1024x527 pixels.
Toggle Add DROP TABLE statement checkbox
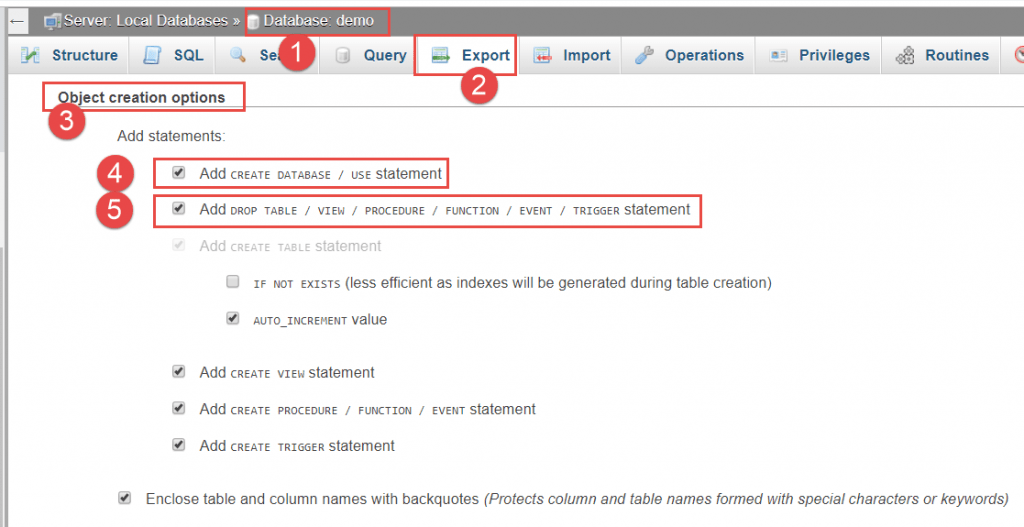point(179,210)
